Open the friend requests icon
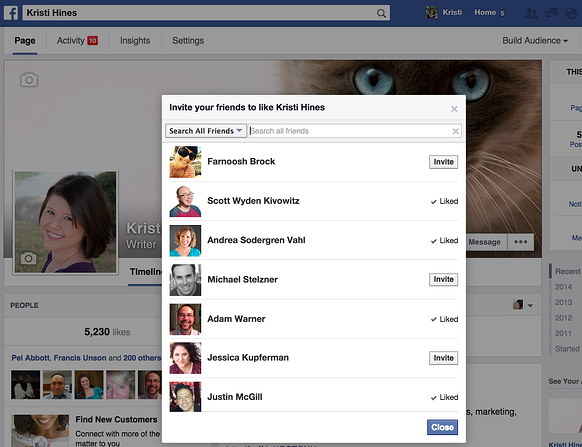 tap(532, 13)
